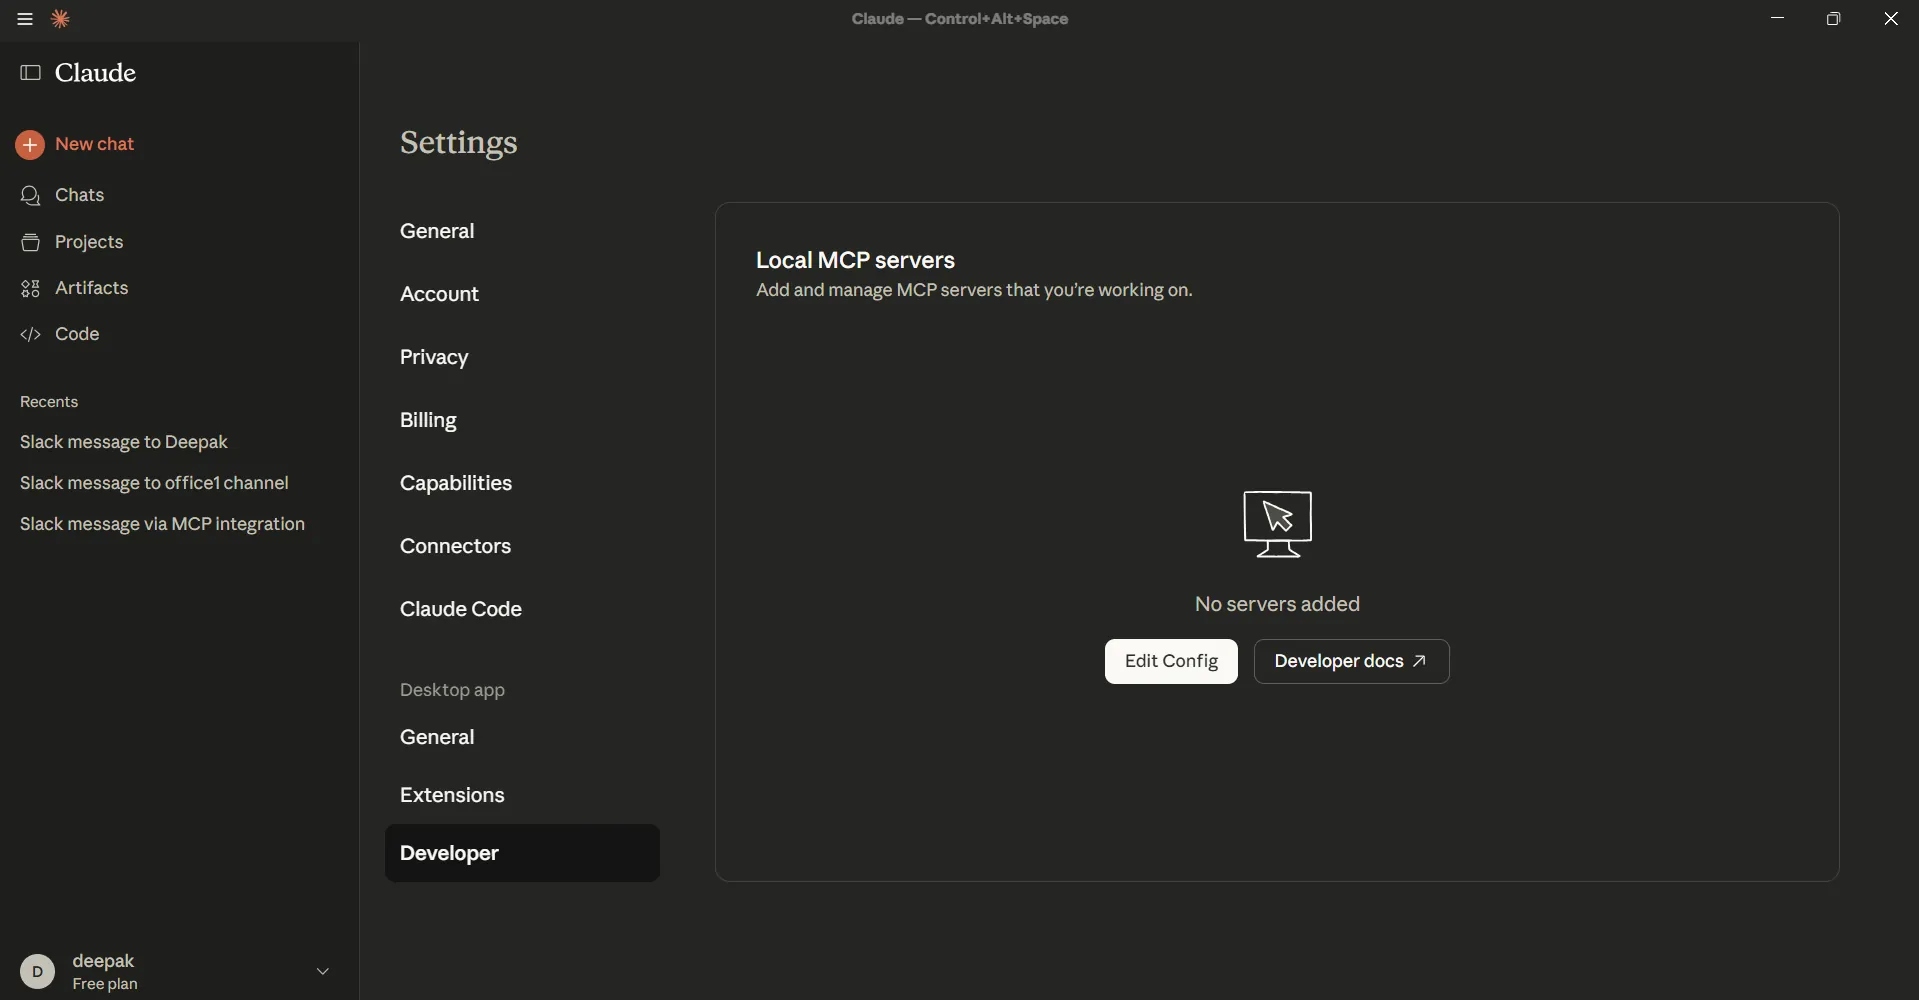
Task: Click the Chats speech bubble icon
Action: (x=31, y=196)
